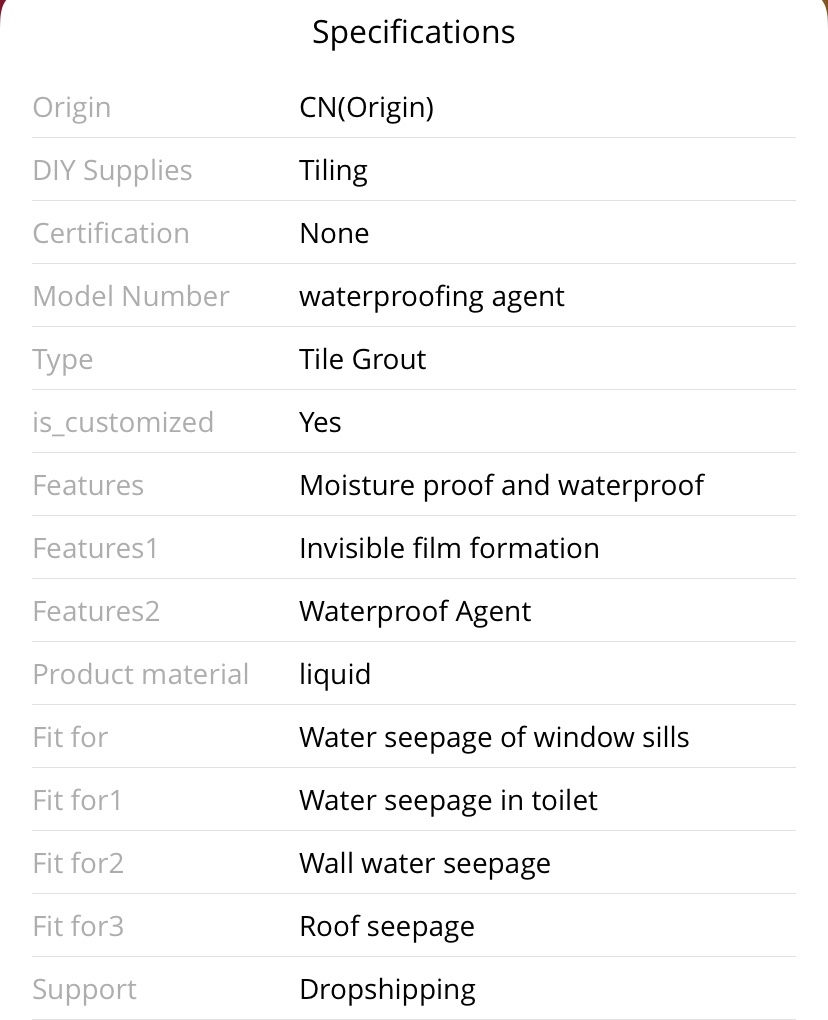This screenshot has height=1020, width=828.
Task: Select the CN(Origin) value
Action: [x=366, y=107]
